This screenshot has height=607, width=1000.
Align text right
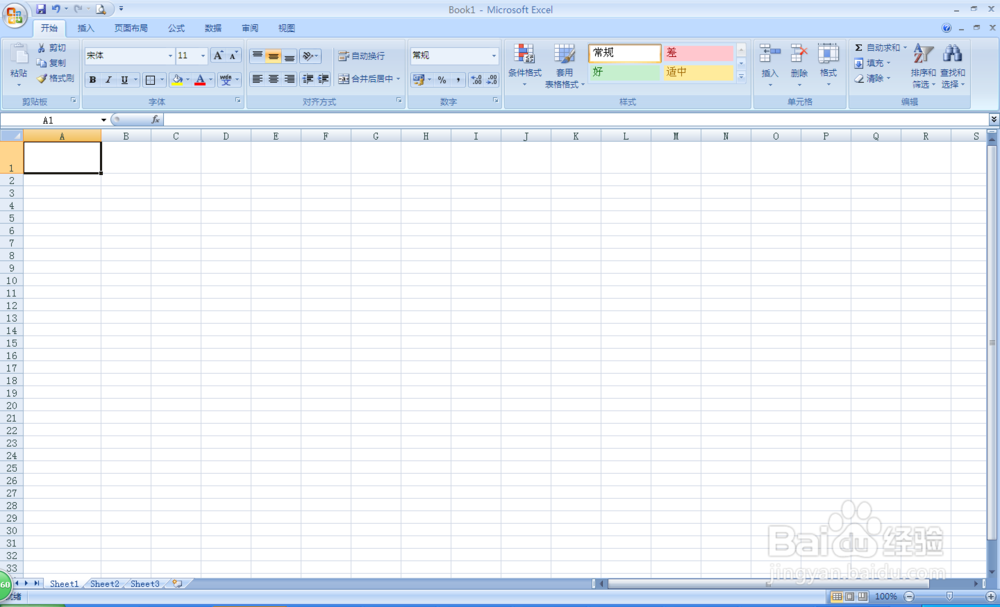pos(290,79)
